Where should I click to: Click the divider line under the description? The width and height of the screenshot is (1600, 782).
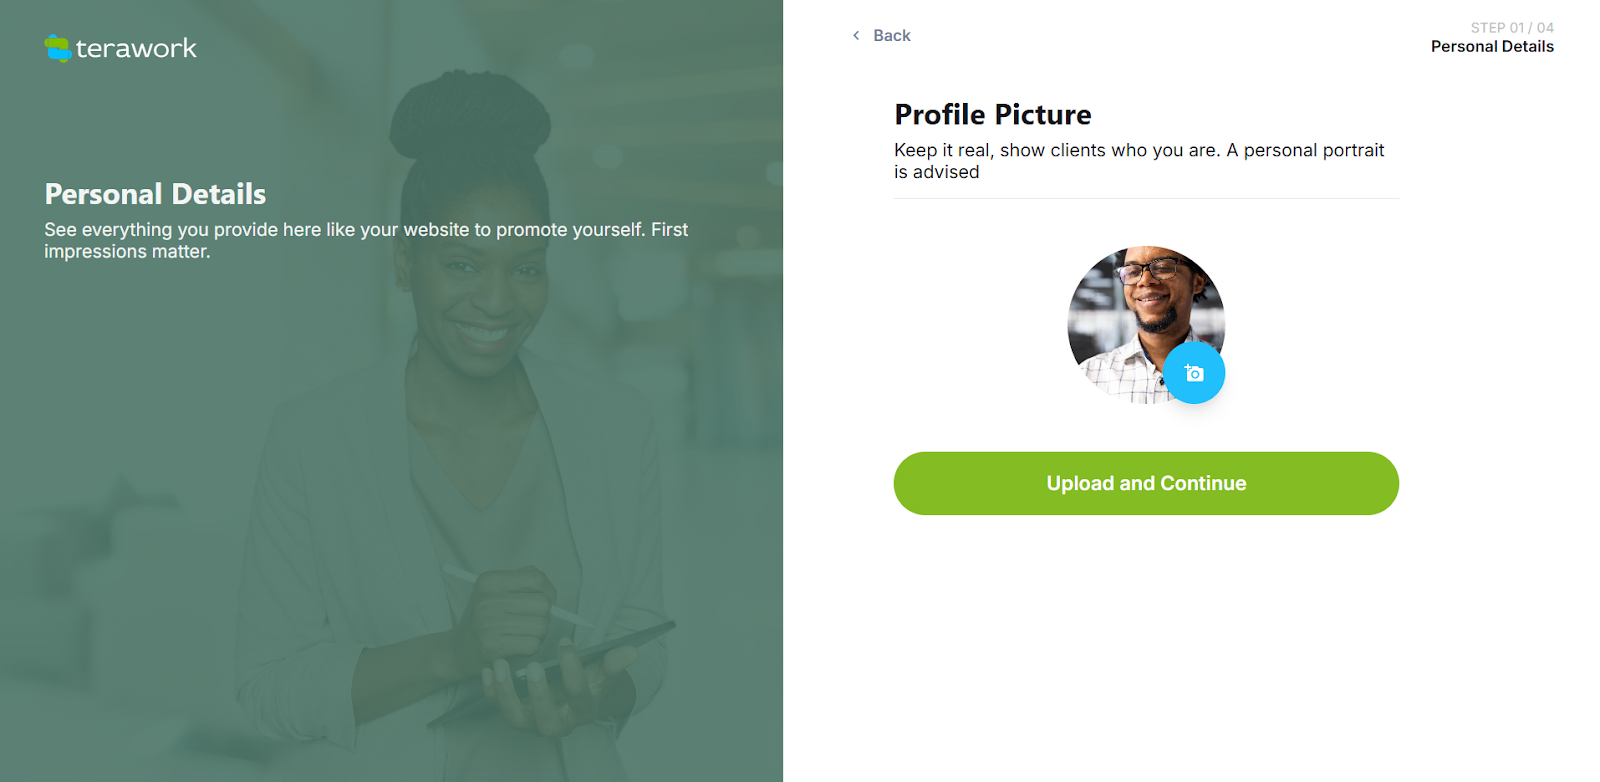point(1146,198)
